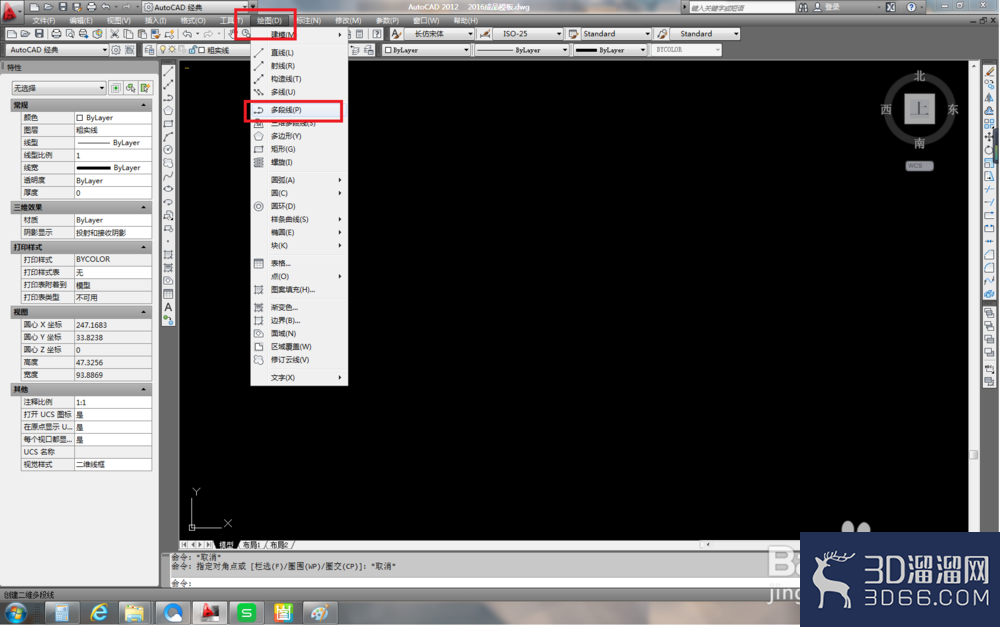Select the Hatch tool in draw toolbar

(168, 254)
